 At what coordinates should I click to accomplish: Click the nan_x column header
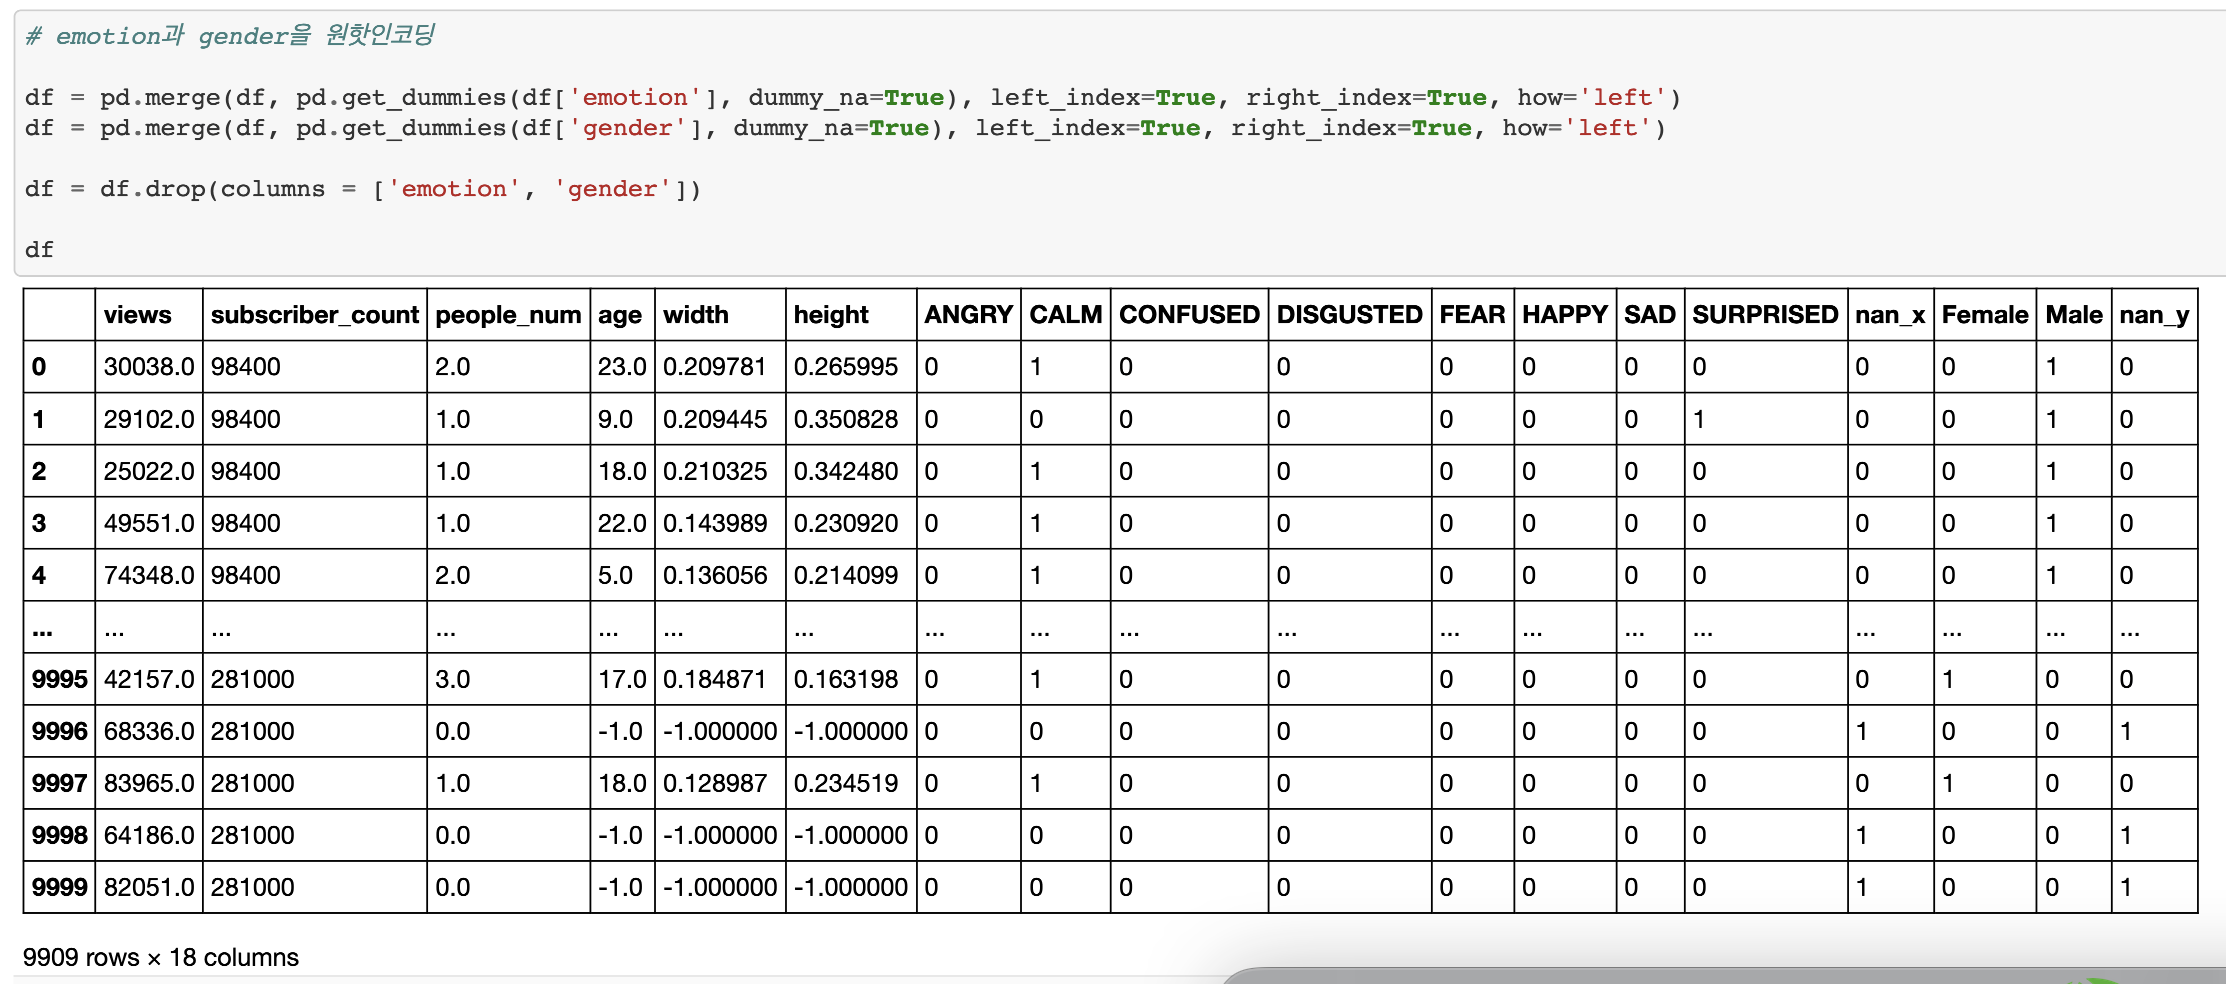click(1890, 315)
